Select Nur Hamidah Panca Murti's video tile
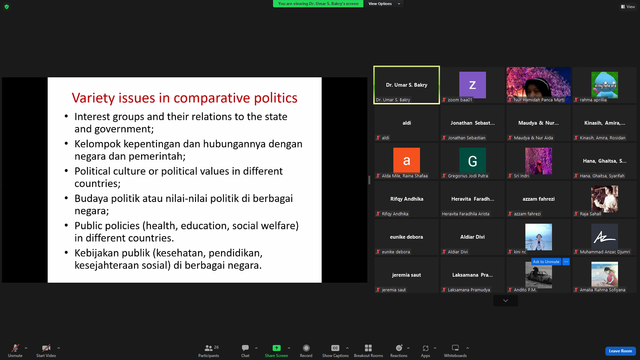The width and height of the screenshot is (640, 360). 538,85
